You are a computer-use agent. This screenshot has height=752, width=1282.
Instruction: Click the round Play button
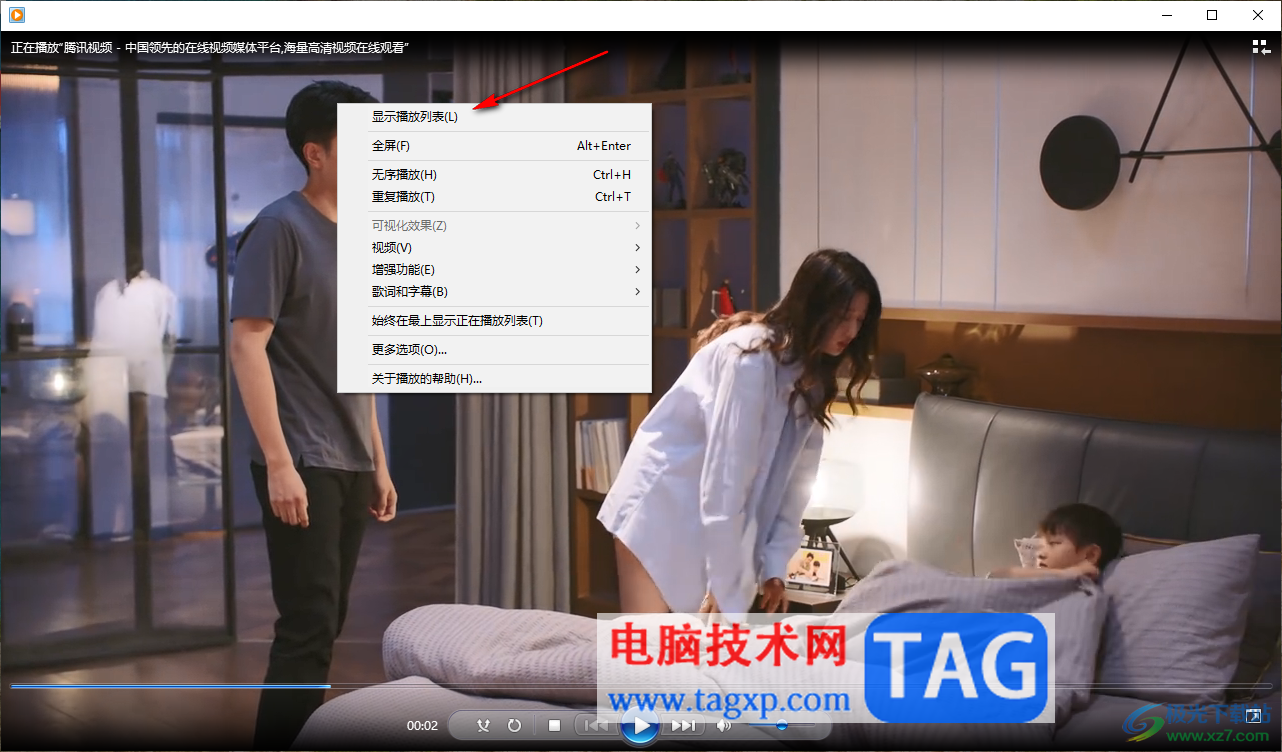click(640, 726)
